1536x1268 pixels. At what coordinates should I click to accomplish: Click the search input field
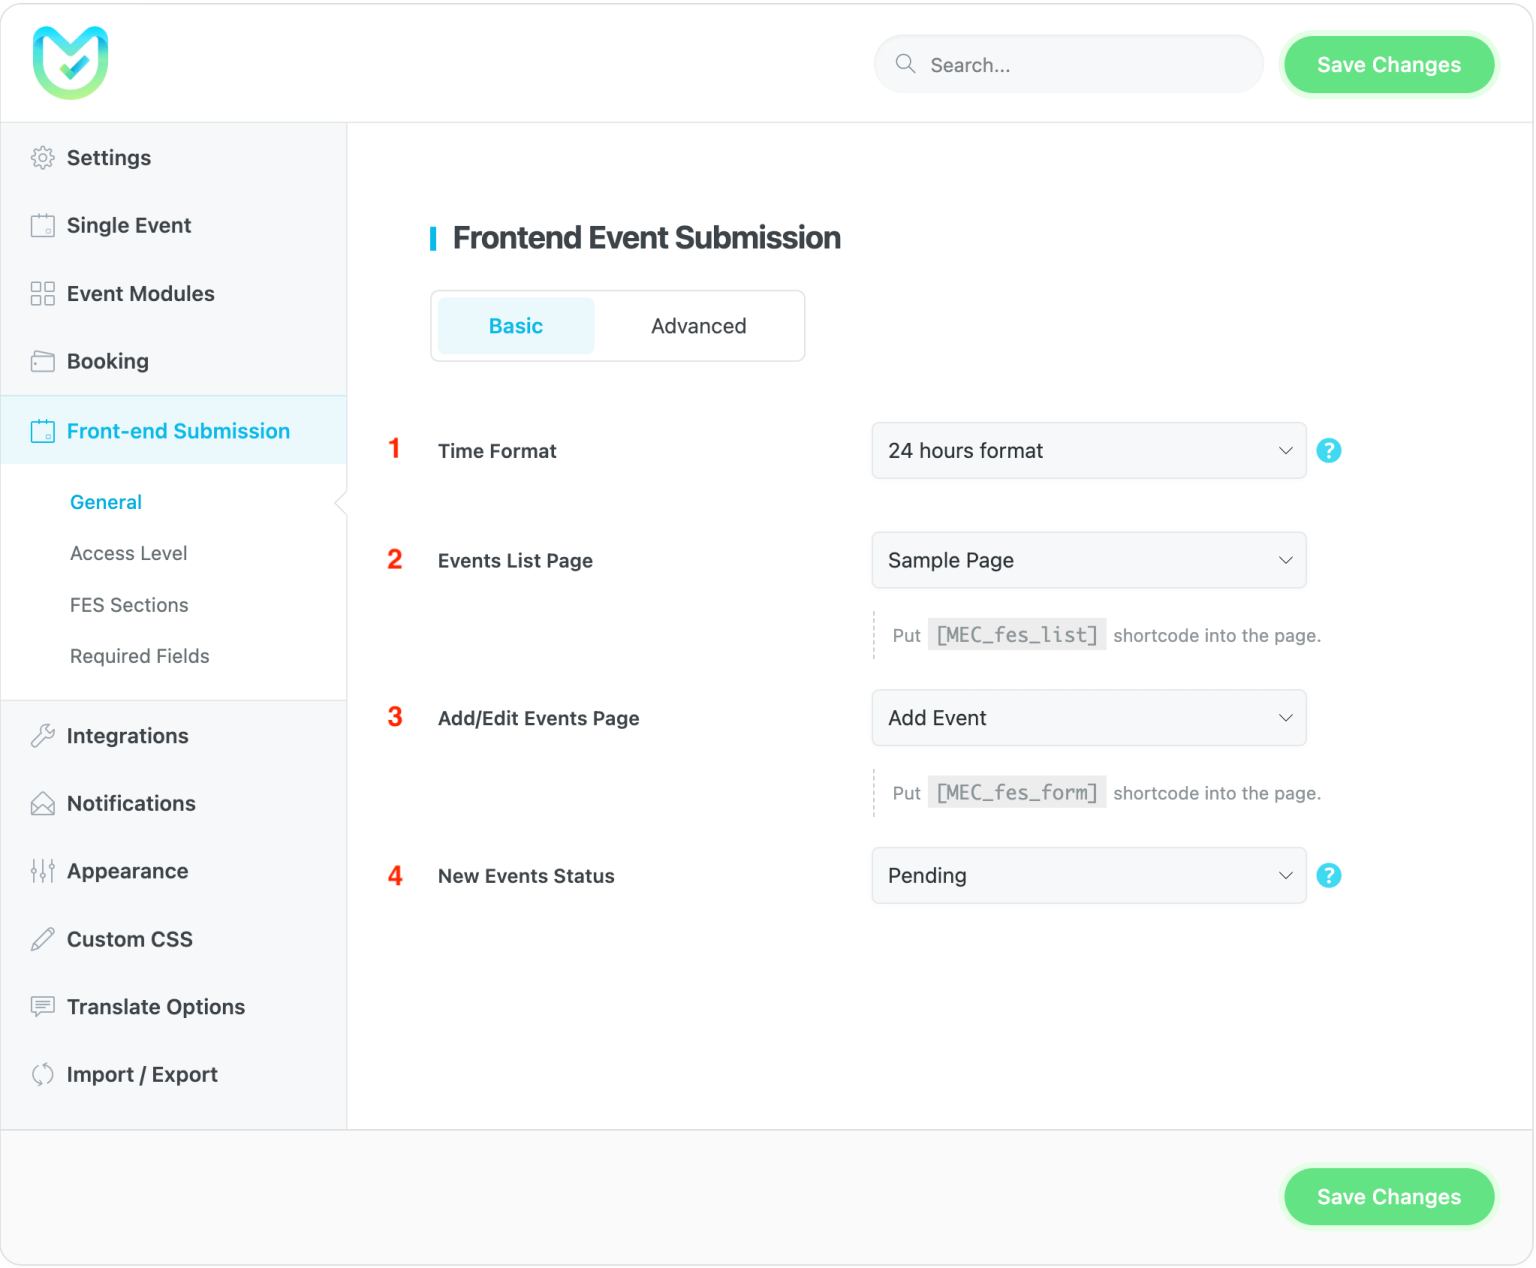pyautogui.click(x=1067, y=64)
